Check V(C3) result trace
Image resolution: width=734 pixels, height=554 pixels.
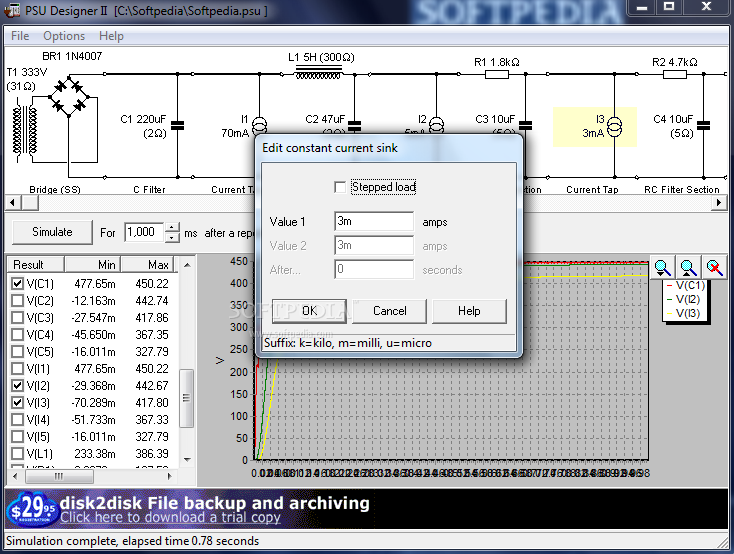tap(17, 318)
